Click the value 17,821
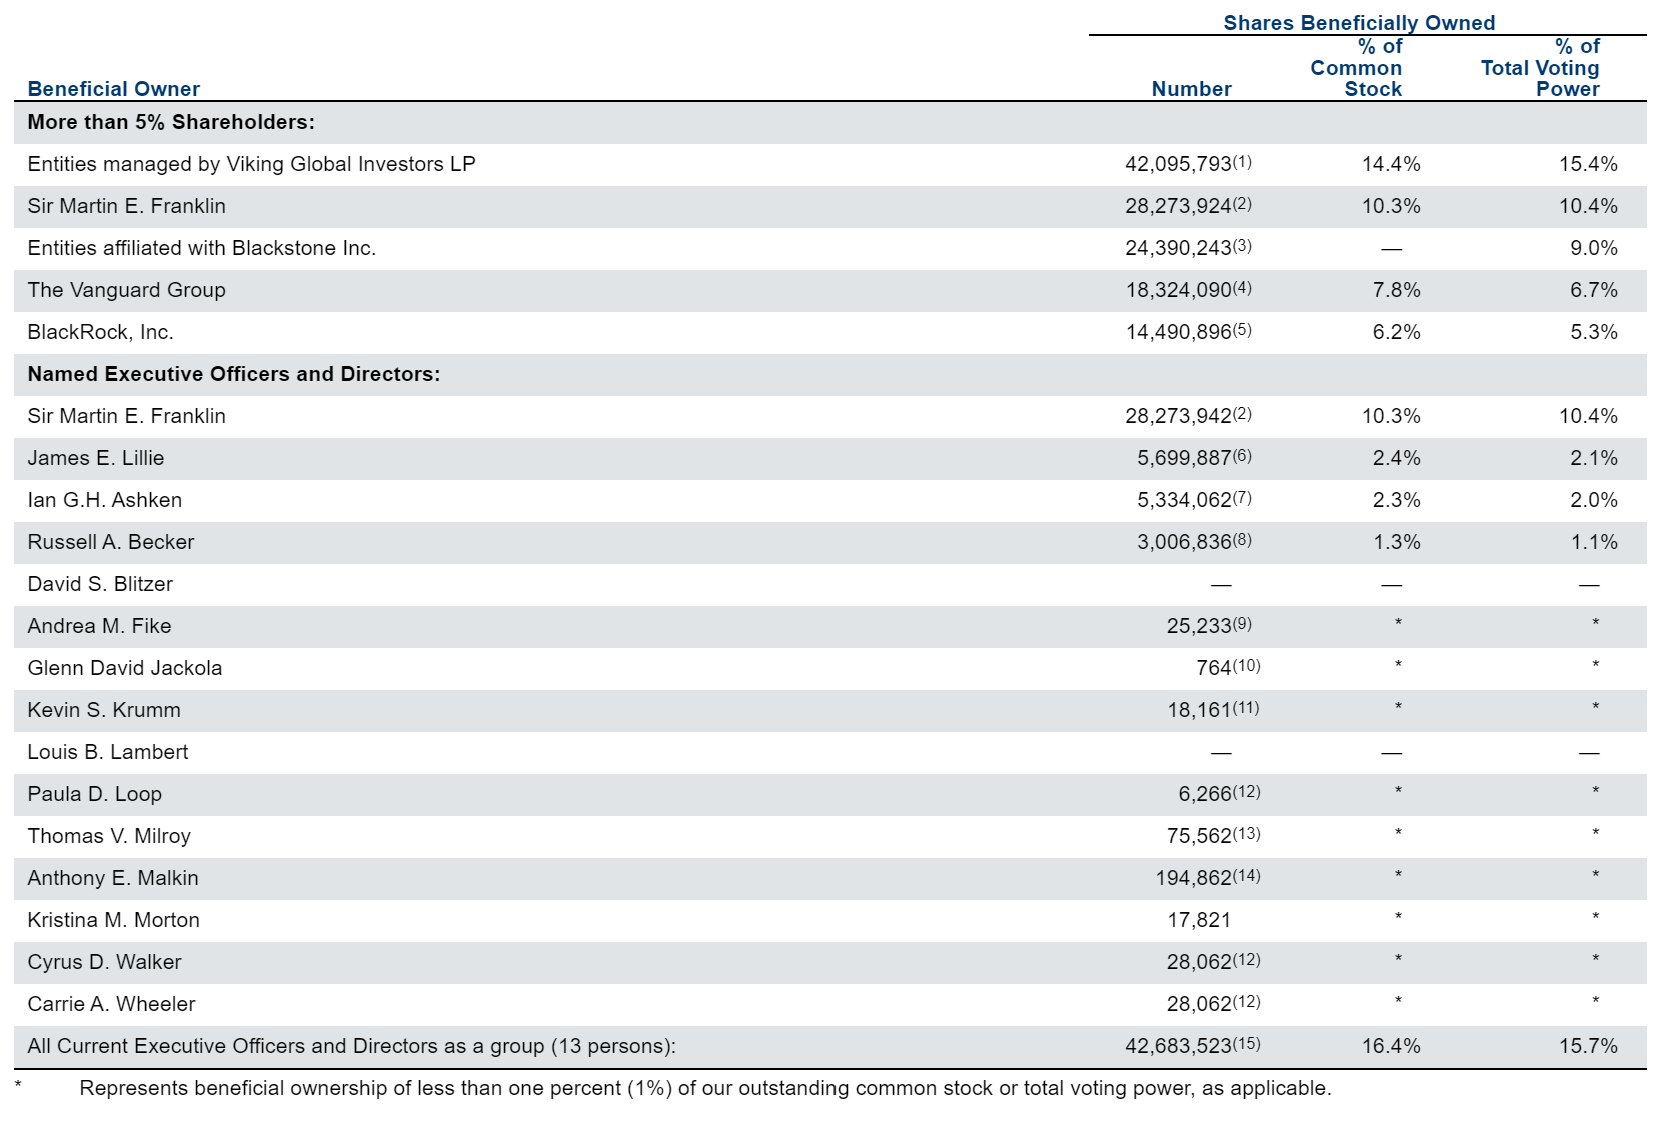Viewport: 1664px width, 1132px height. [1199, 920]
